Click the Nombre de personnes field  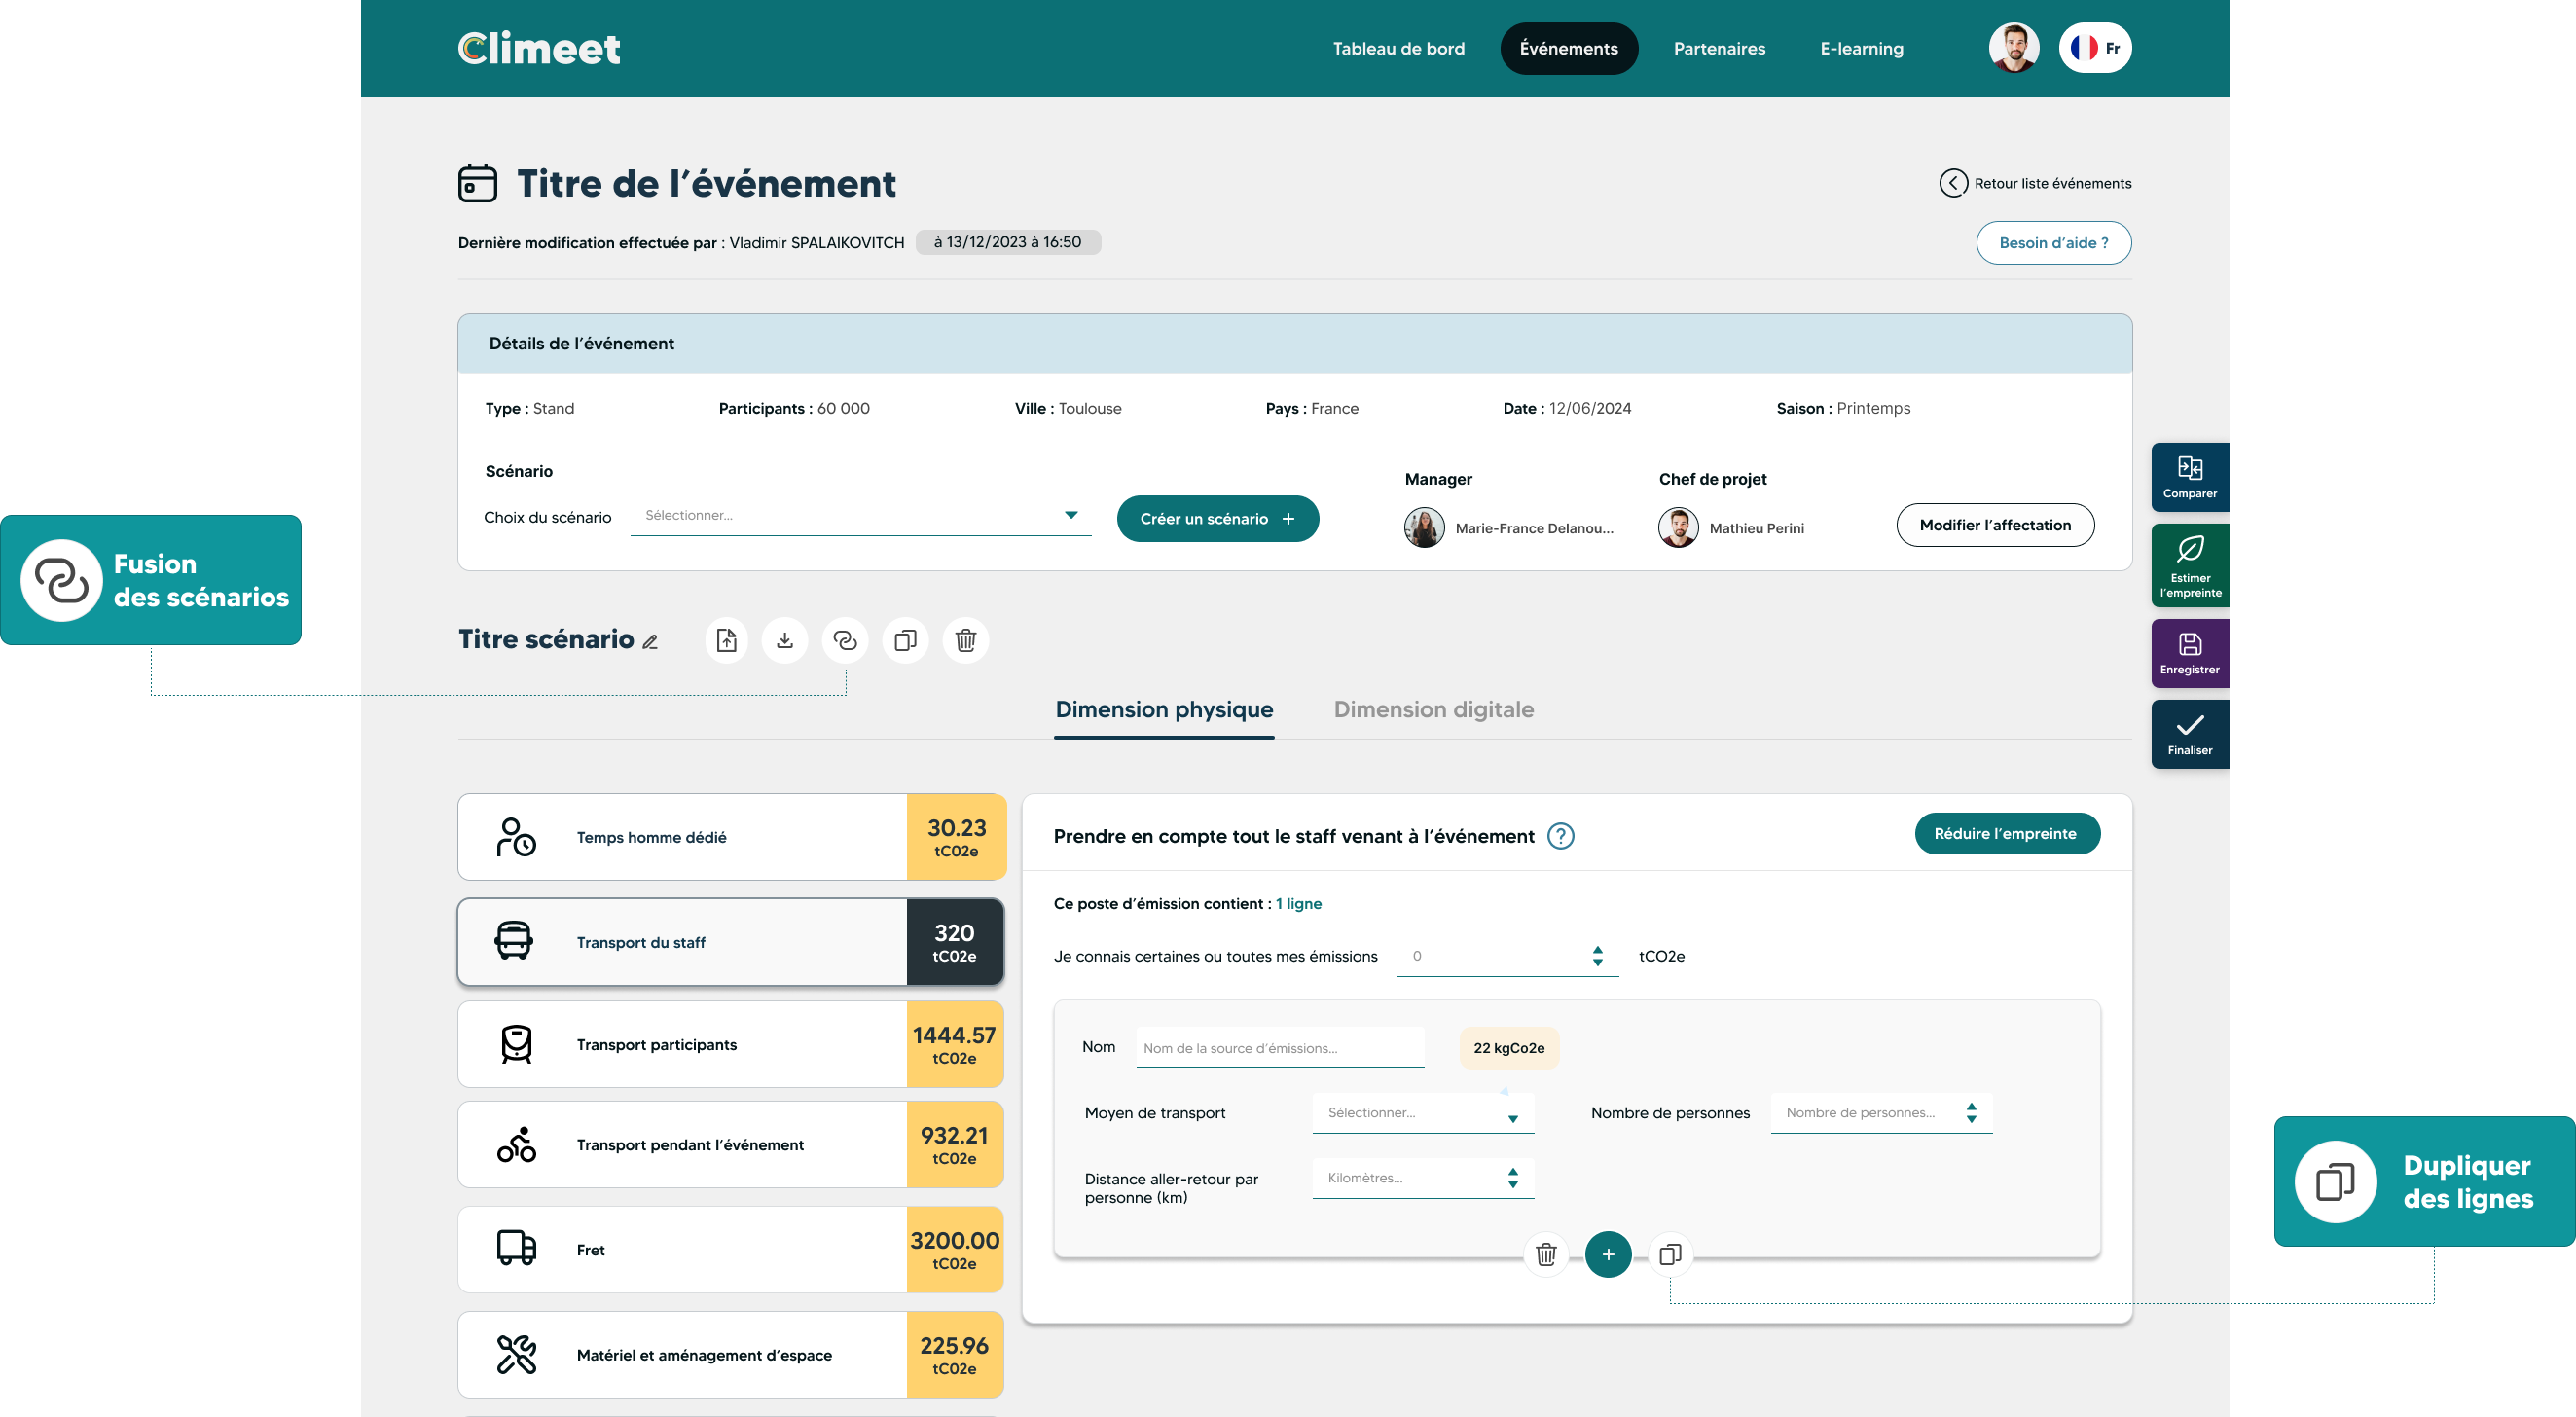pos(1881,1113)
